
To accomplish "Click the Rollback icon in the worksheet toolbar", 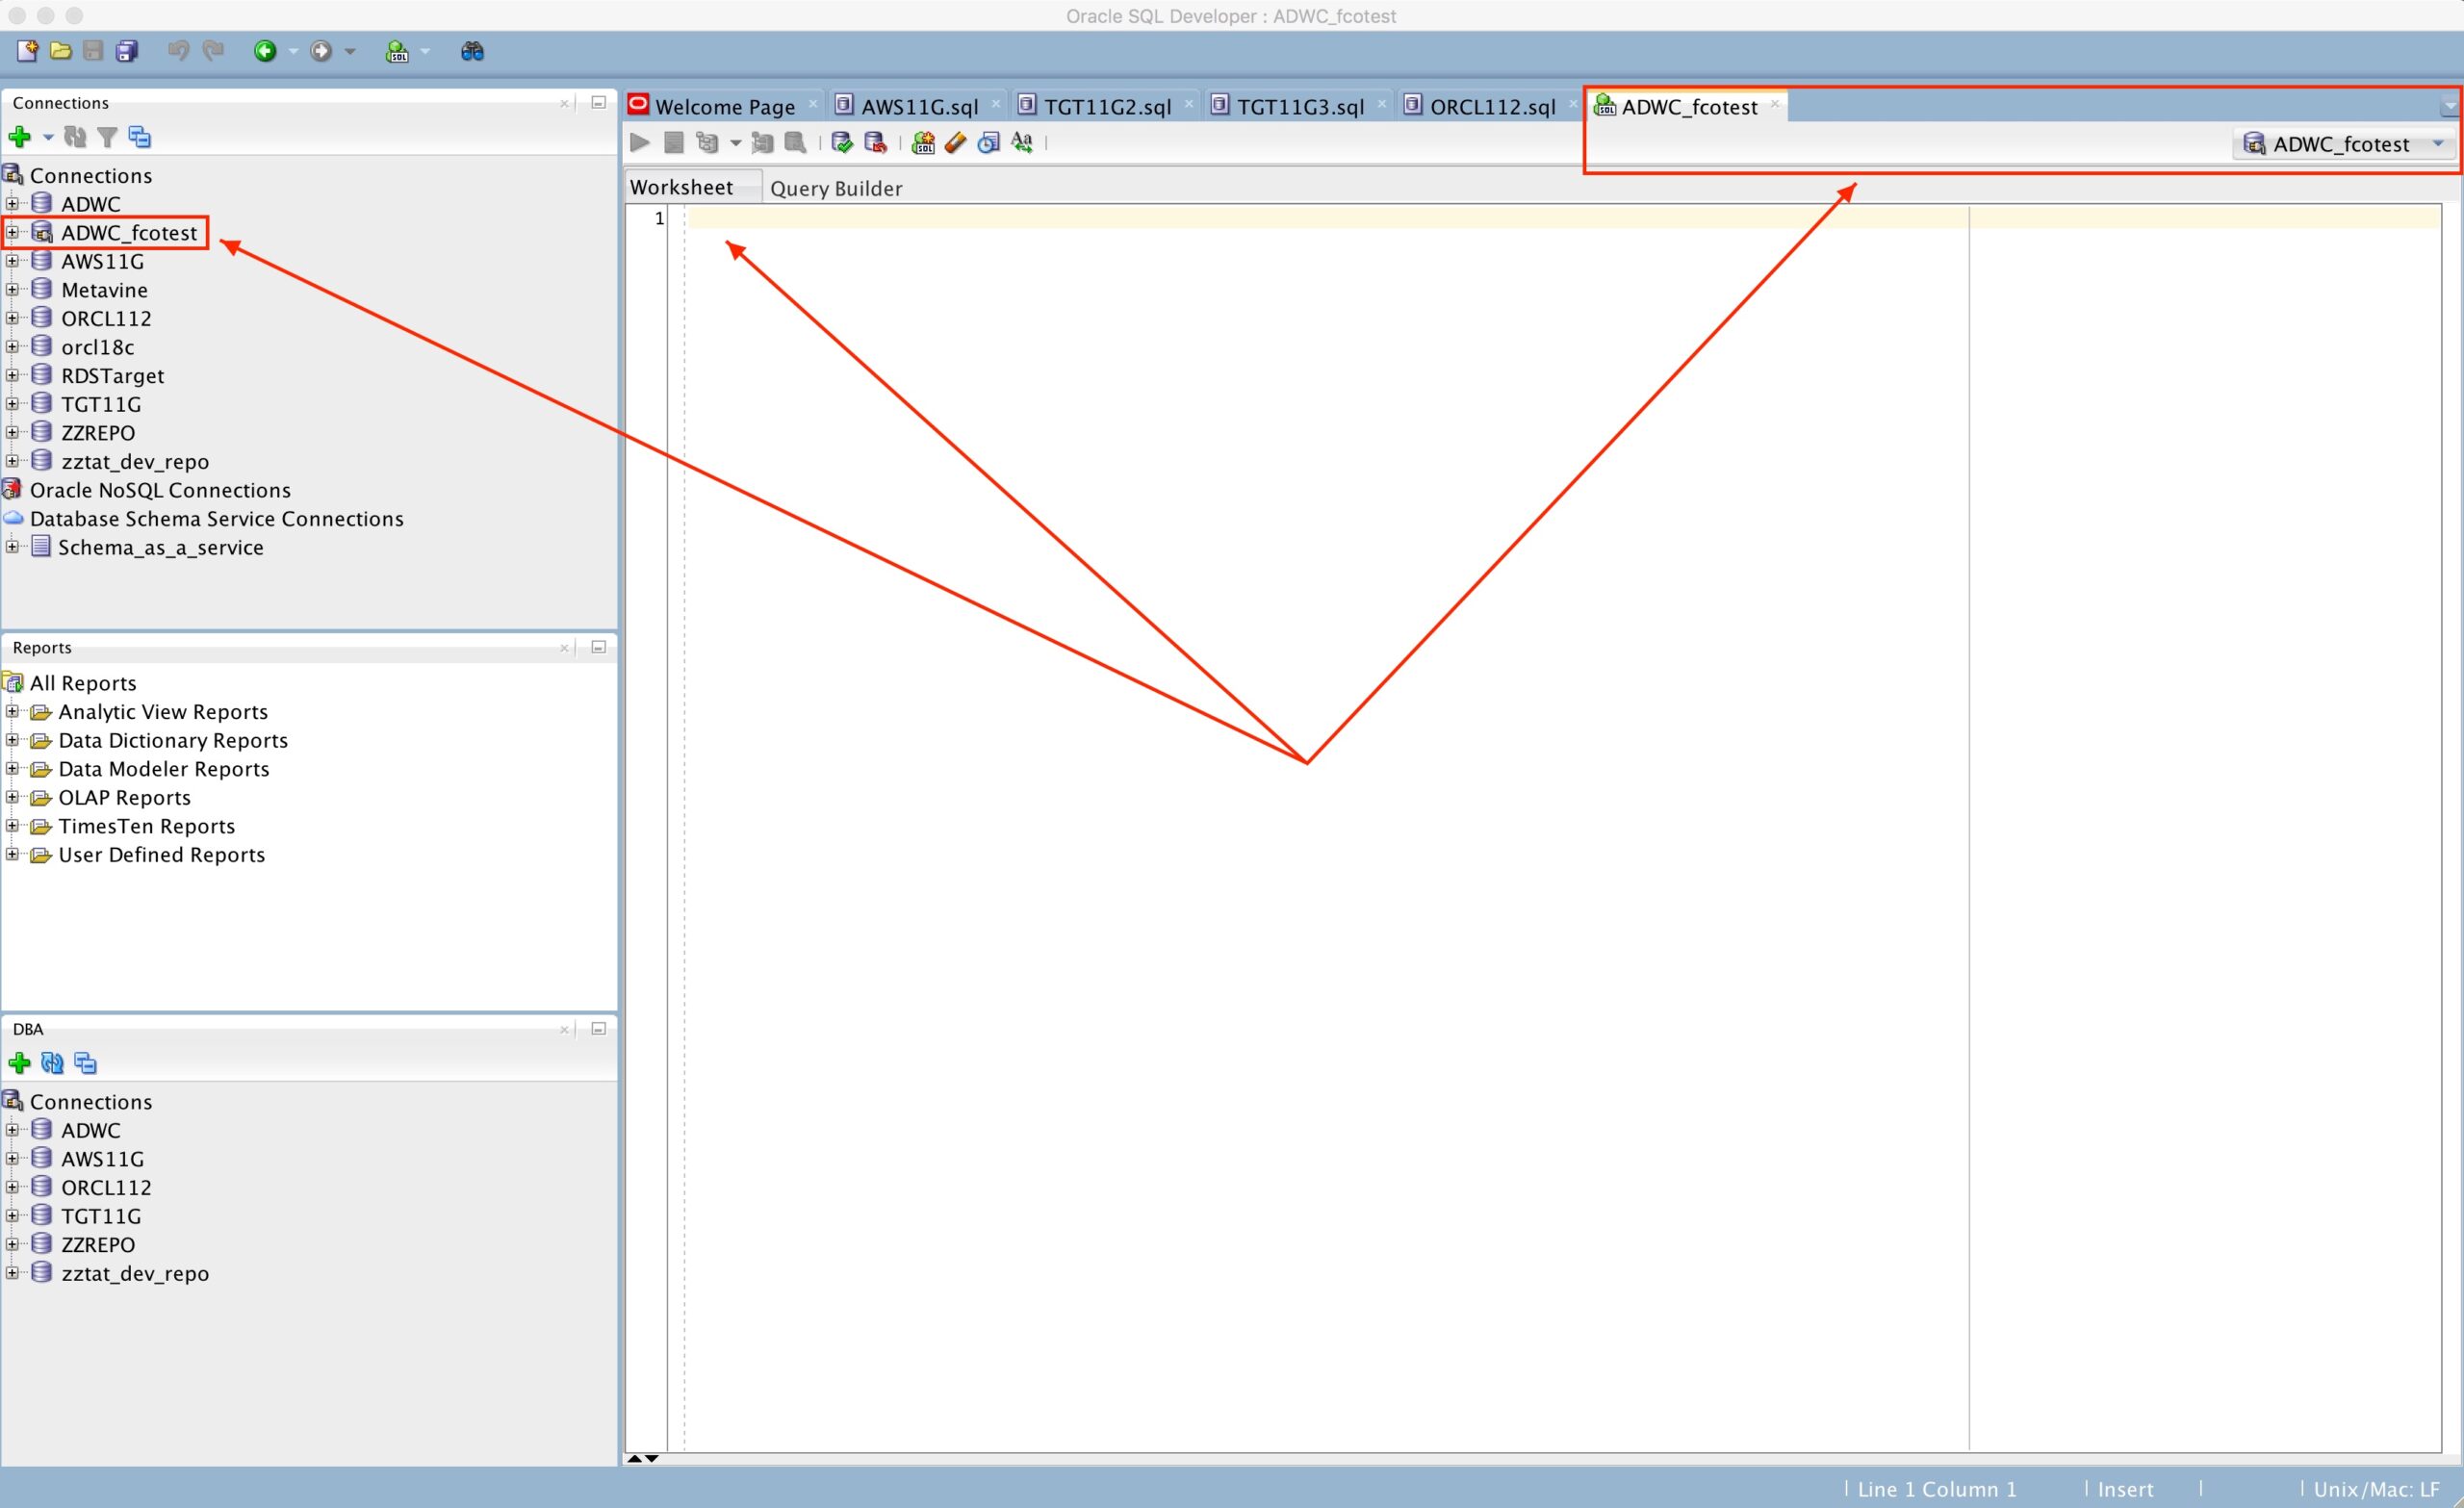I will coord(875,143).
